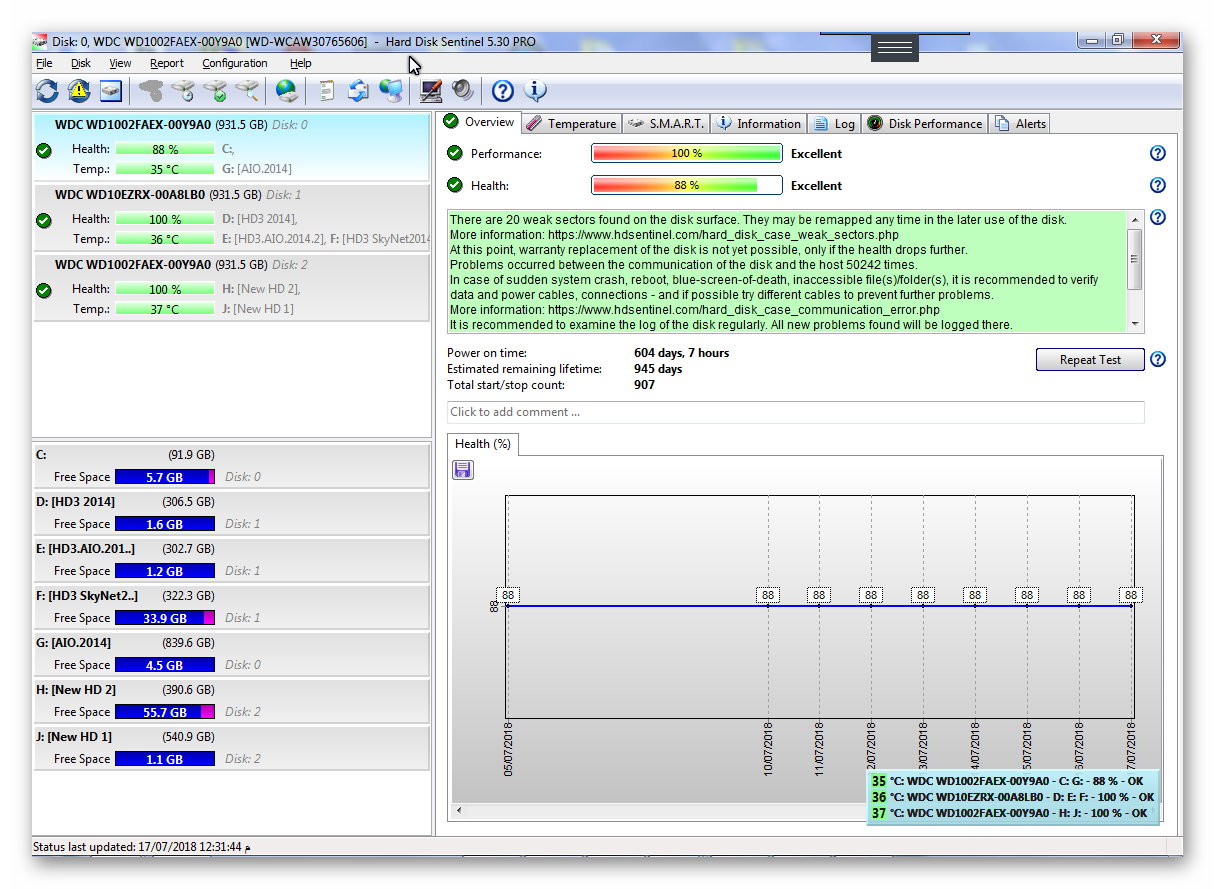Viewport: 1216px width, 889px height.
Task: Open the notepad report toolbar icon
Action: (x=326, y=91)
